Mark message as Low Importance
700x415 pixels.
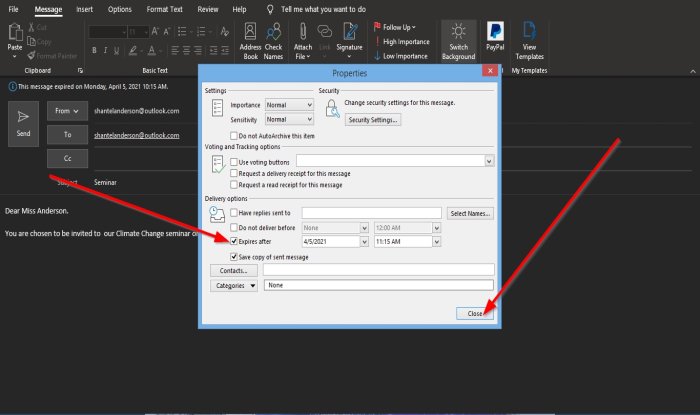tap(400, 56)
